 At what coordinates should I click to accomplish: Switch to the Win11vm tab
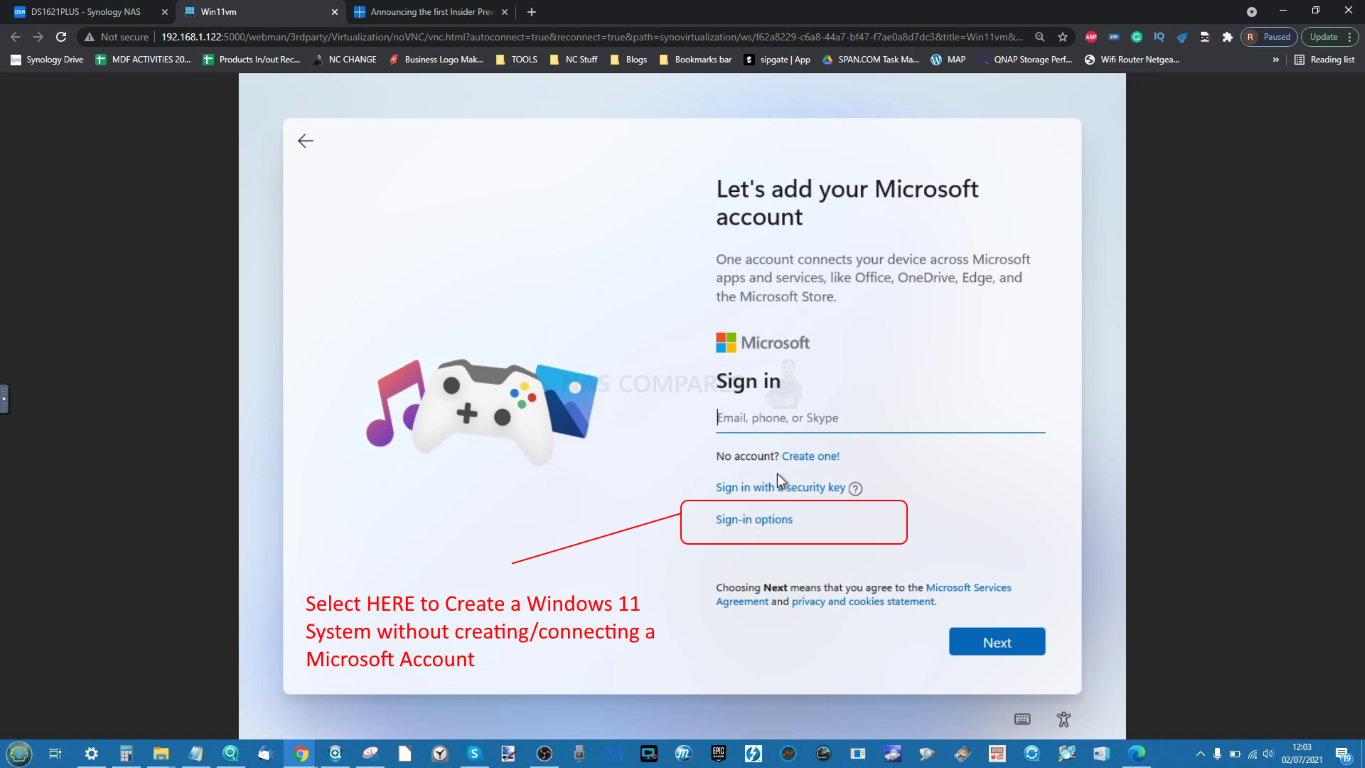[259, 12]
